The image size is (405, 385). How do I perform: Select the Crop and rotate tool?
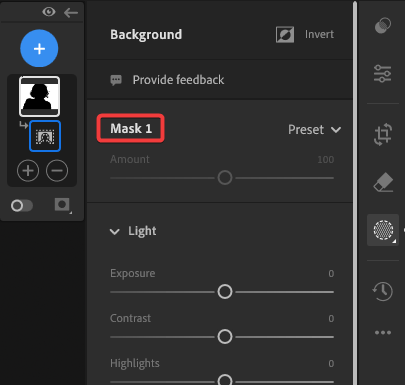pyautogui.click(x=383, y=135)
